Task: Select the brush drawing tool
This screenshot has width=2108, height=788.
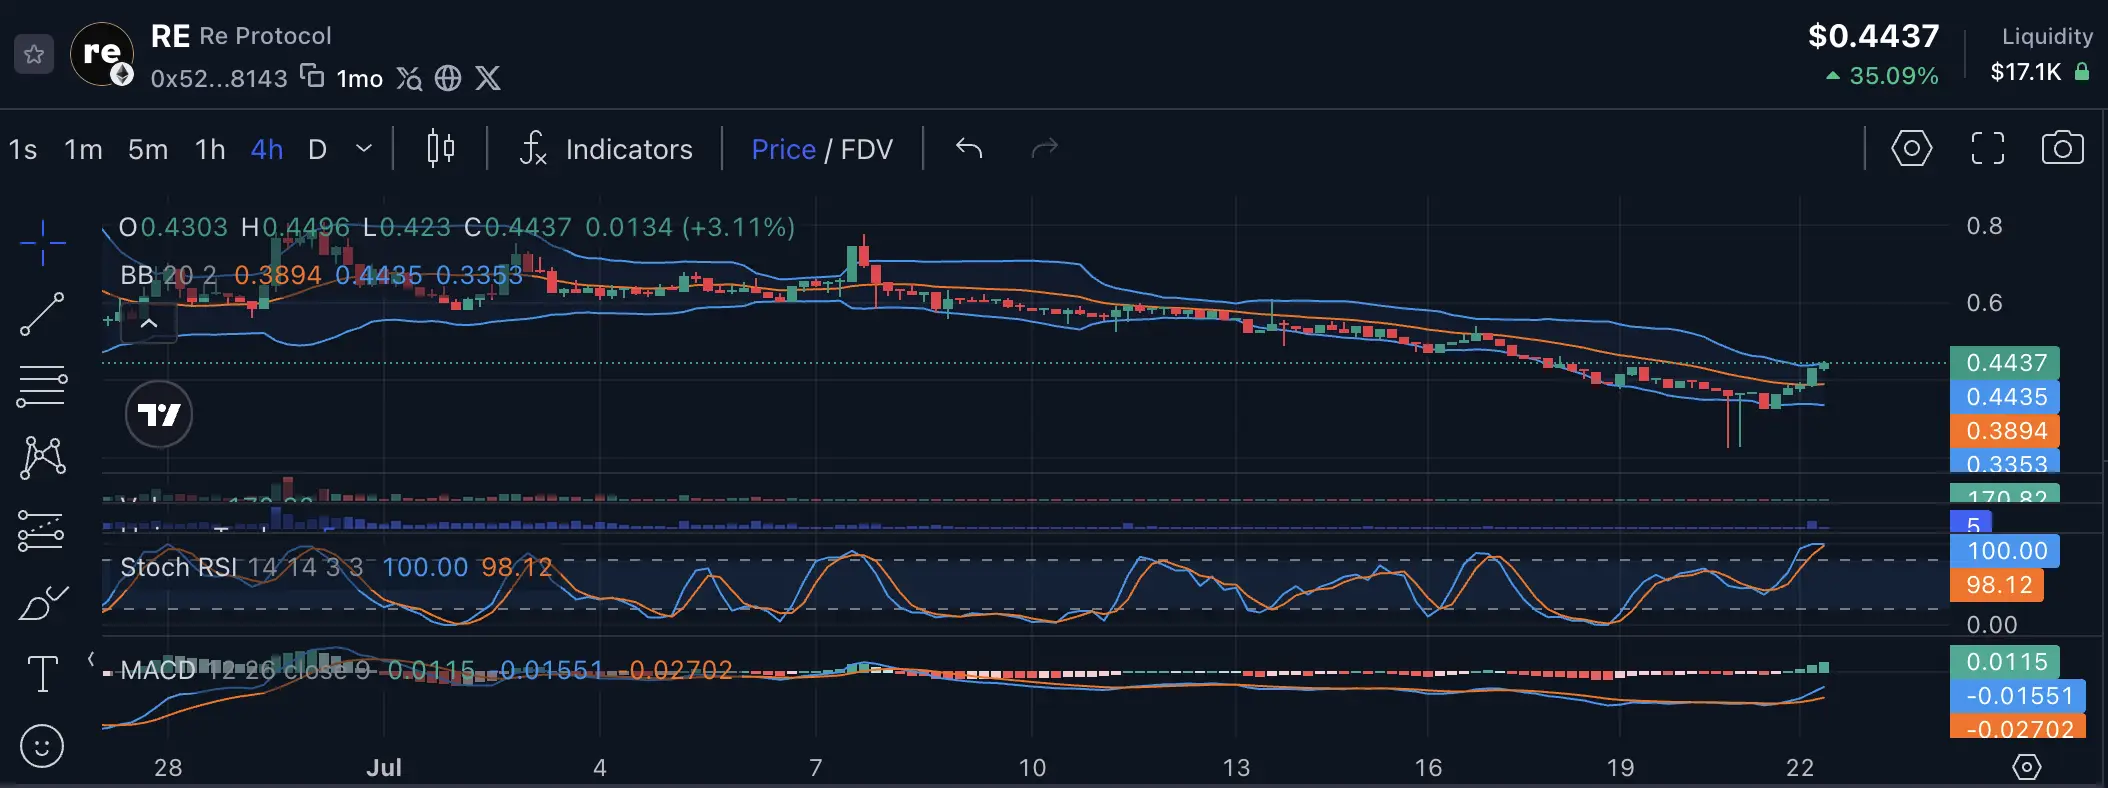Action: (x=42, y=603)
